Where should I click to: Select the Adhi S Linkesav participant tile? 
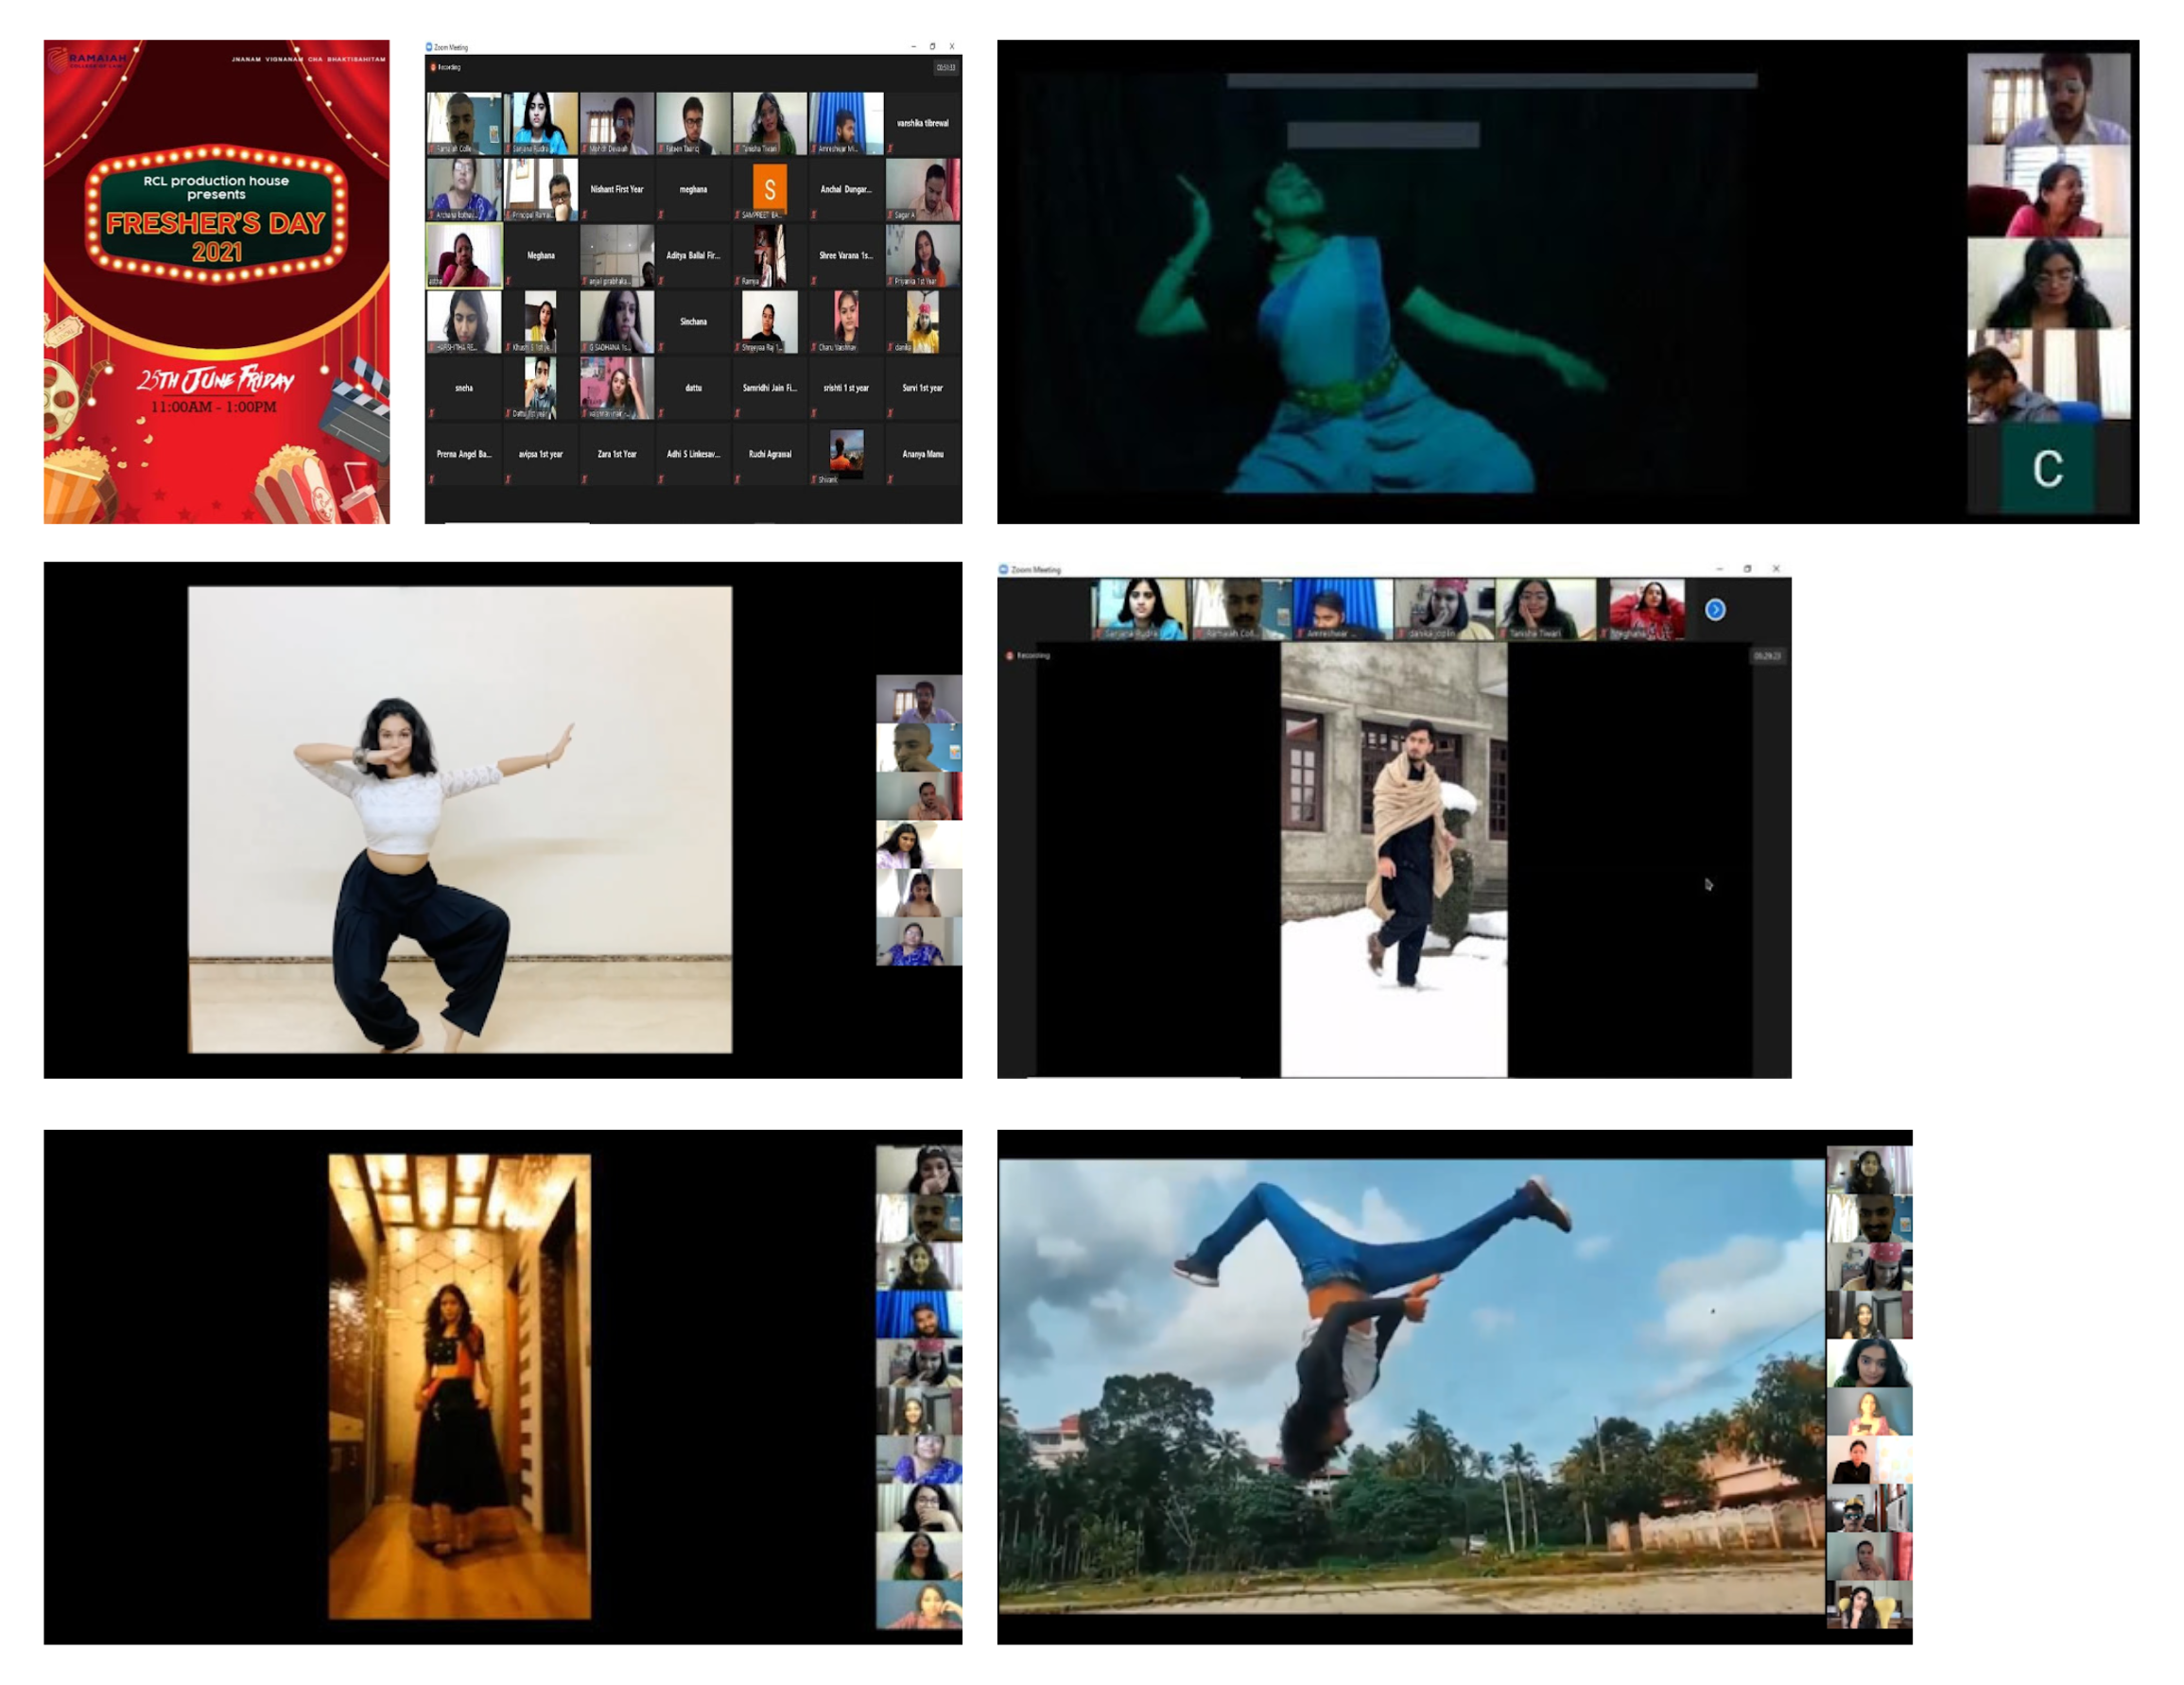tap(693, 454)
